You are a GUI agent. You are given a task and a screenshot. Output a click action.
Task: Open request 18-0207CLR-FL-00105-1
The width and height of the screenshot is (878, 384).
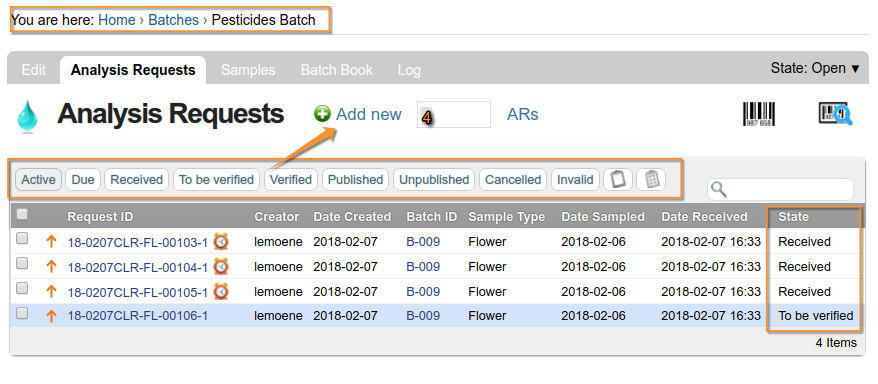pos(138,292)
